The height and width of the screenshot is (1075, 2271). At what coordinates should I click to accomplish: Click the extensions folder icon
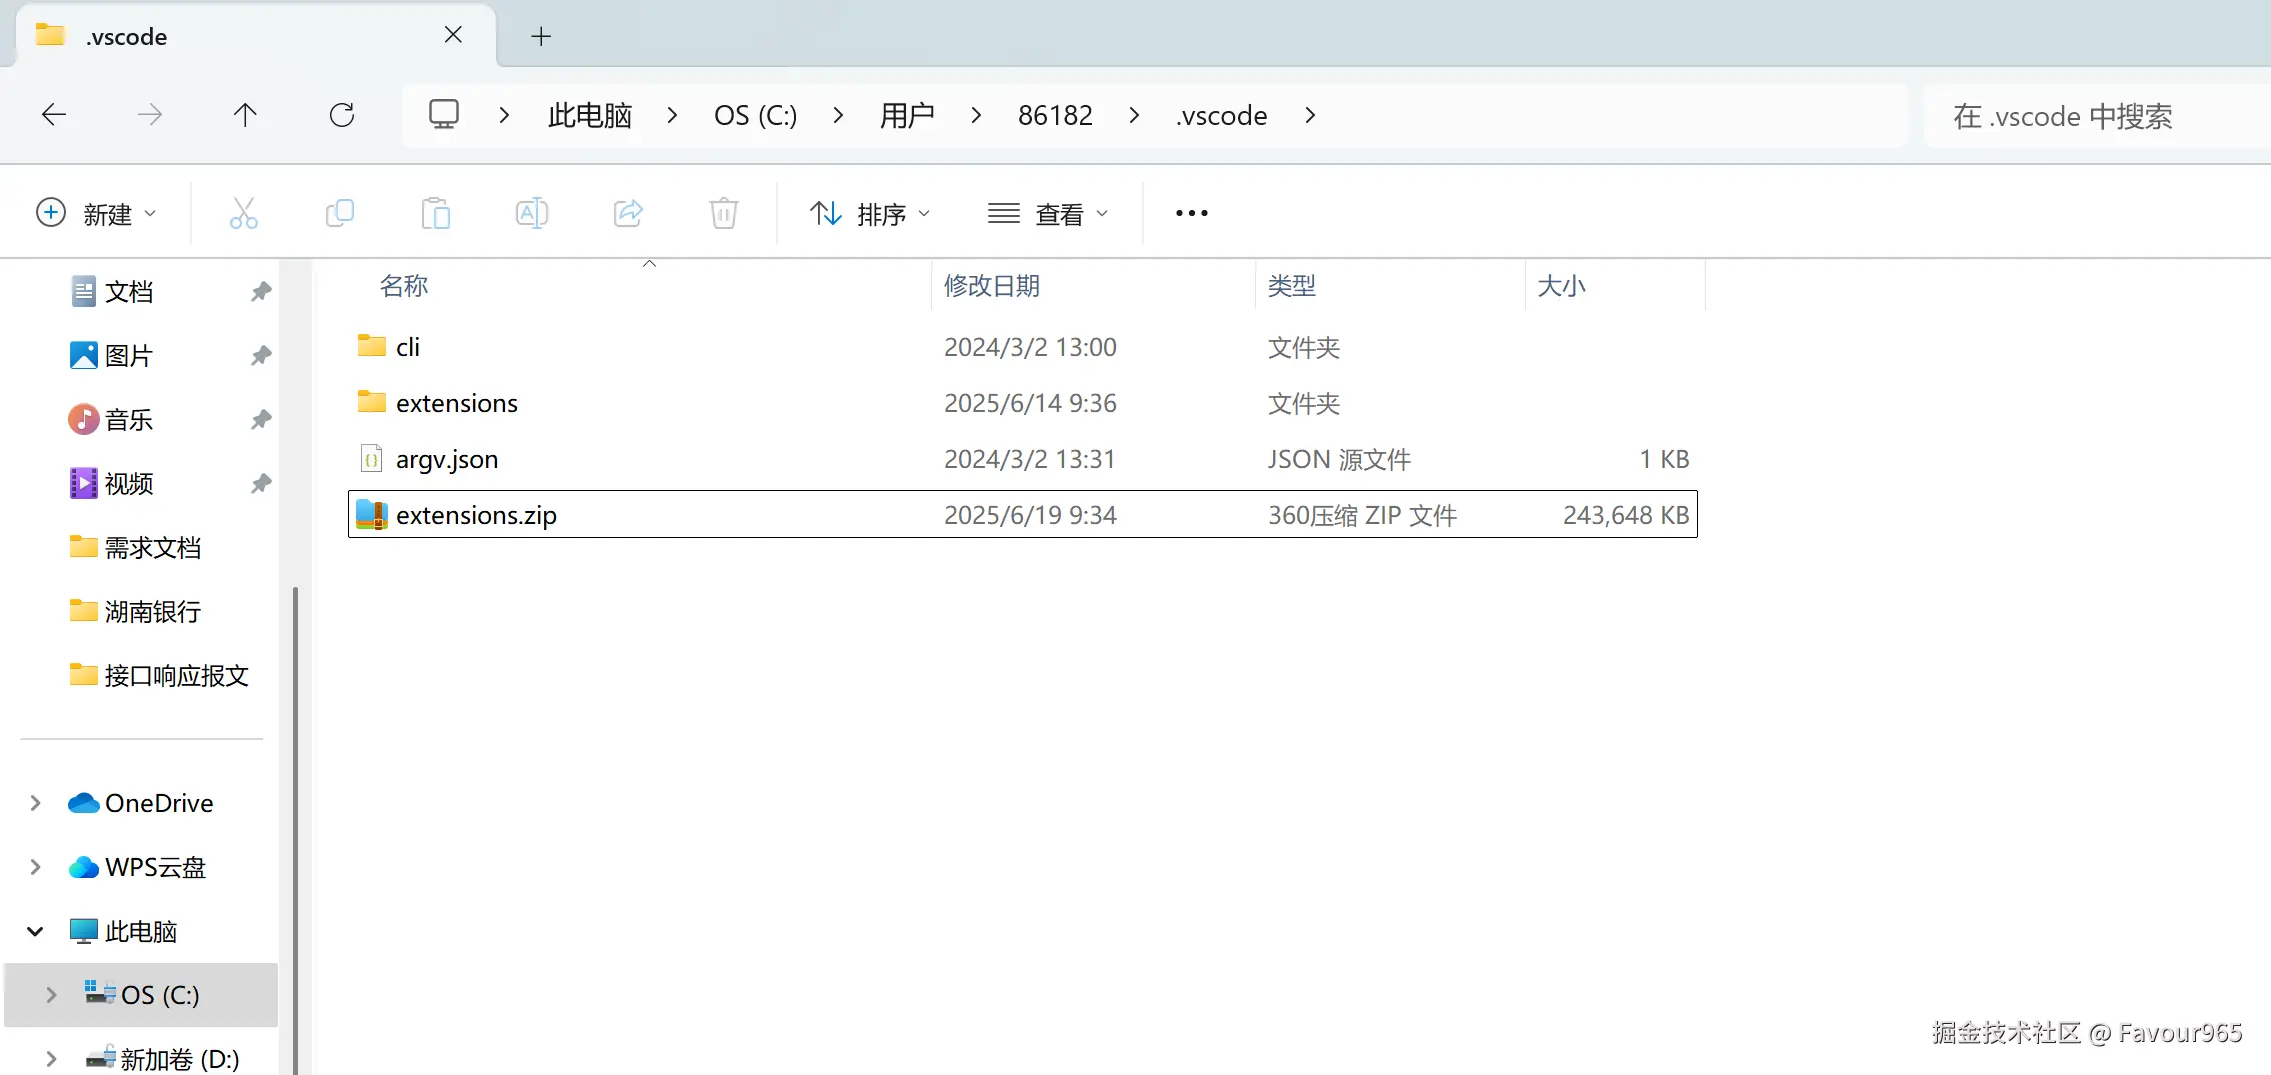(x=372, y=402)
